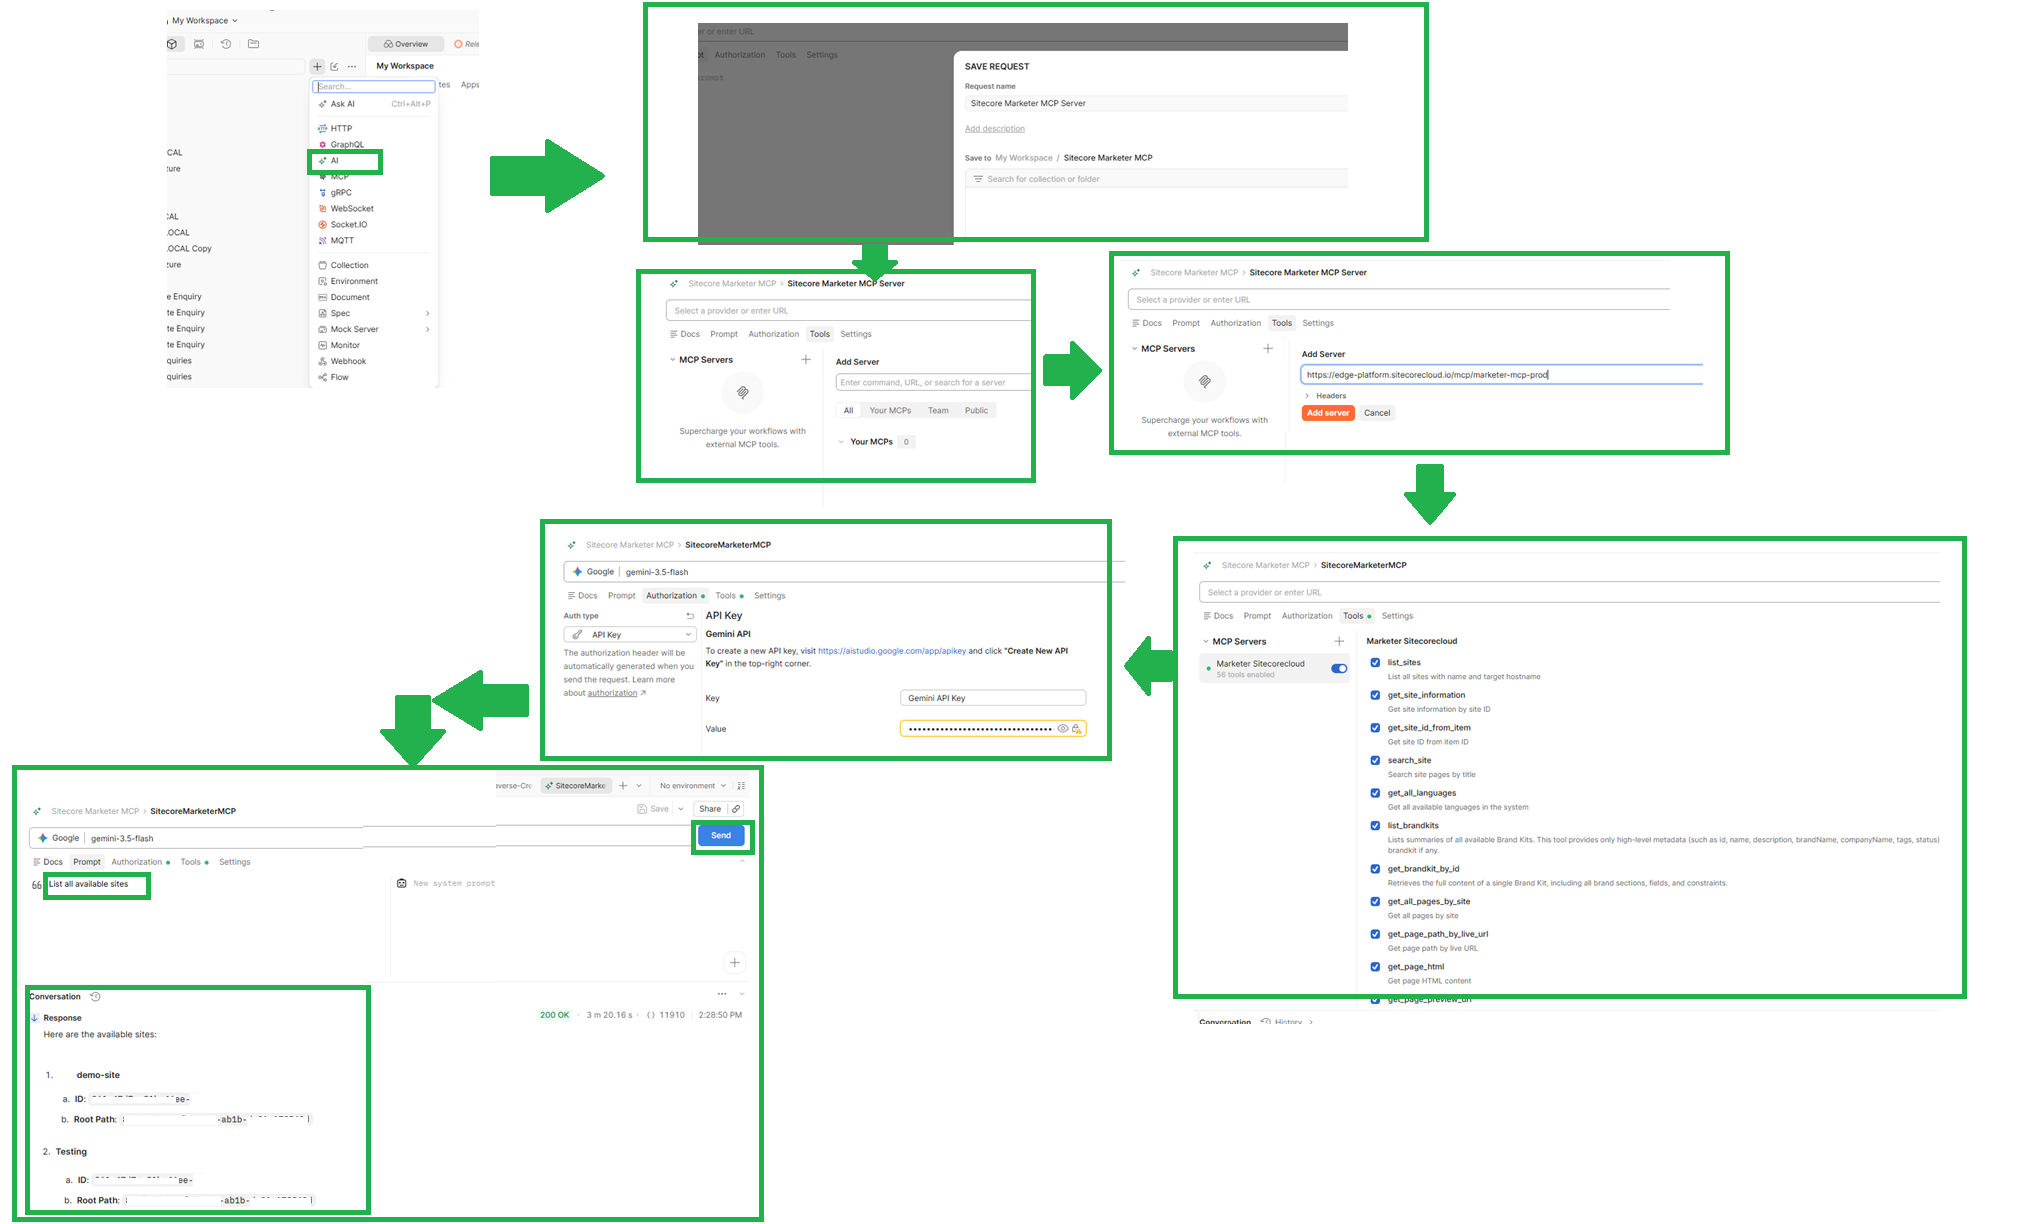Add a system prompt with the plus icon

(735, 963)
